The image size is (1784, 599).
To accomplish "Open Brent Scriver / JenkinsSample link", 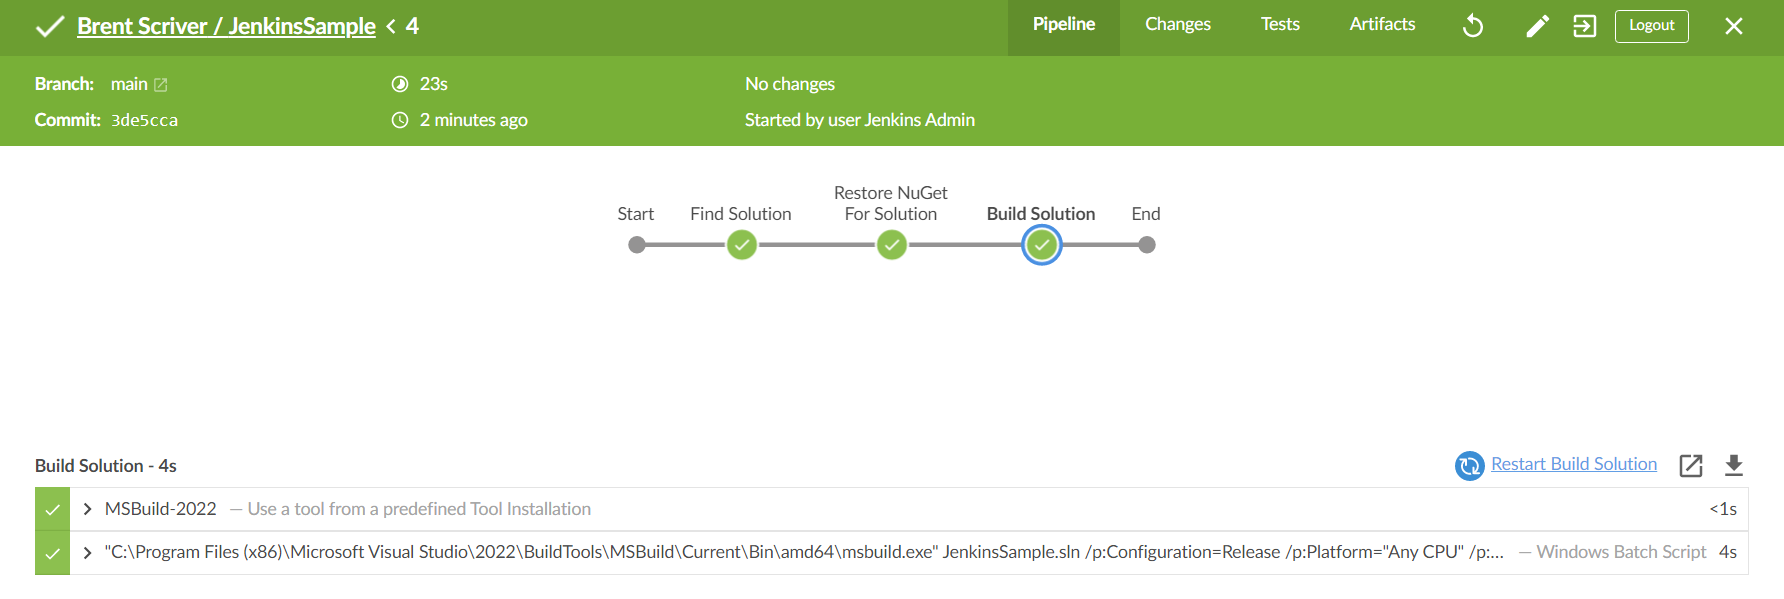I will (226, 26).
